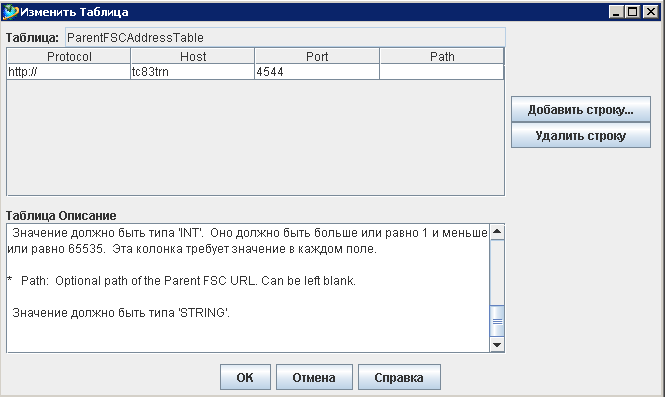The height and width of the screenshot is (397, 665).
Task: Close the 'Изменить Таблица' window
Action: click(x=650, y=12)
